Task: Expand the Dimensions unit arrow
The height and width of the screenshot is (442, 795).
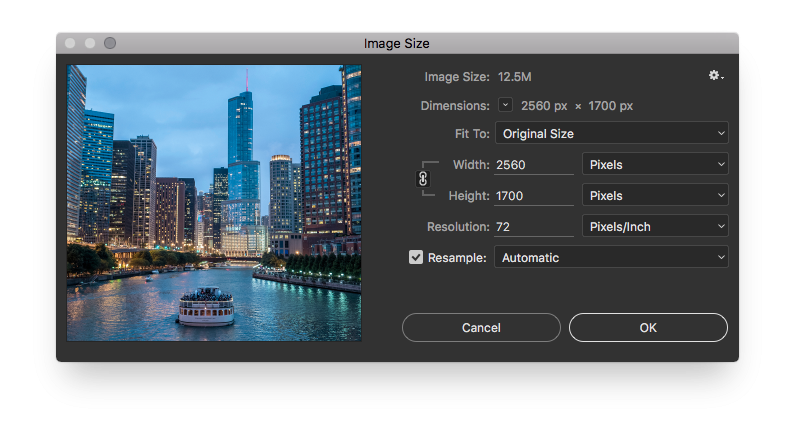Action: 505,105
